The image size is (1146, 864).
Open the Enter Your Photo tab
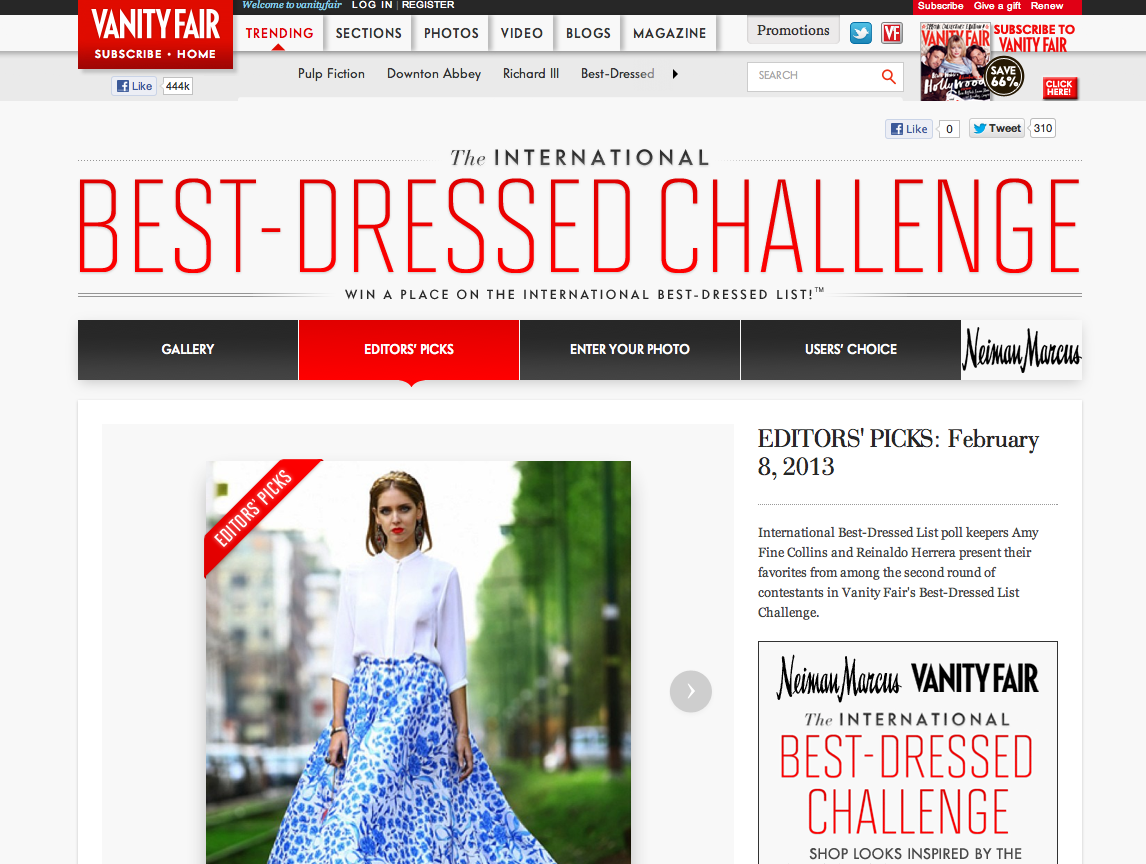[x=629, y=349]
